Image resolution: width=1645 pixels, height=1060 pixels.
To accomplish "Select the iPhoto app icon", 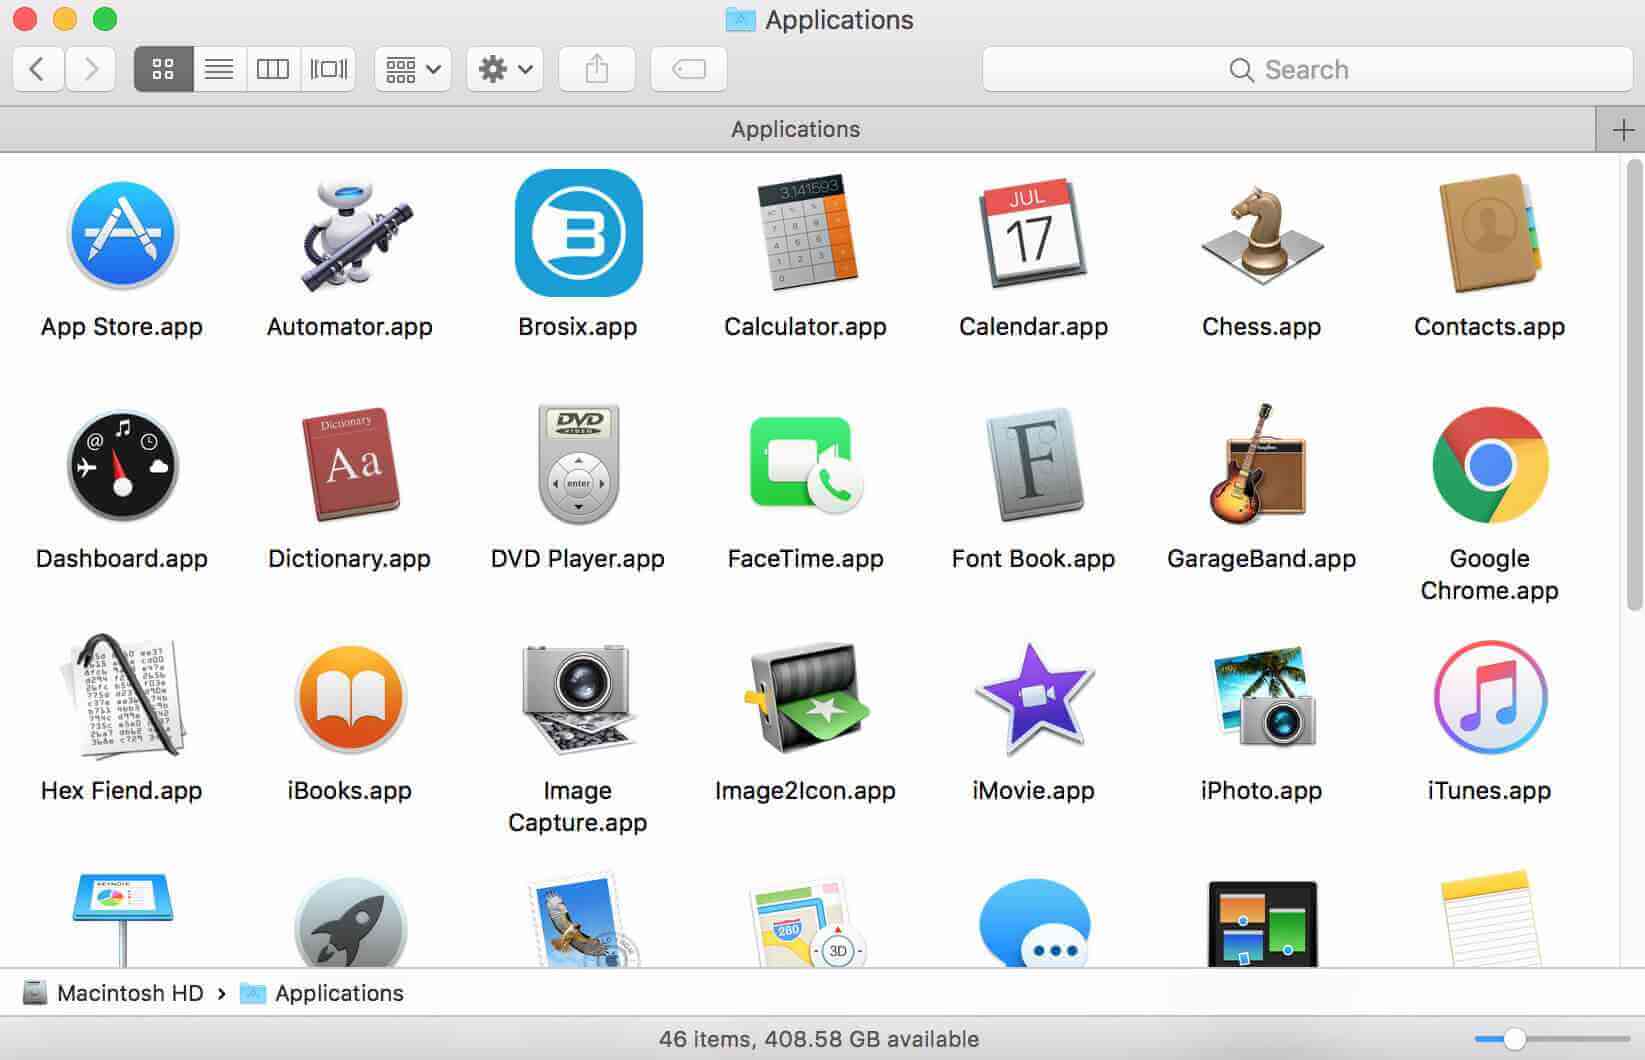I will 1262,696.
